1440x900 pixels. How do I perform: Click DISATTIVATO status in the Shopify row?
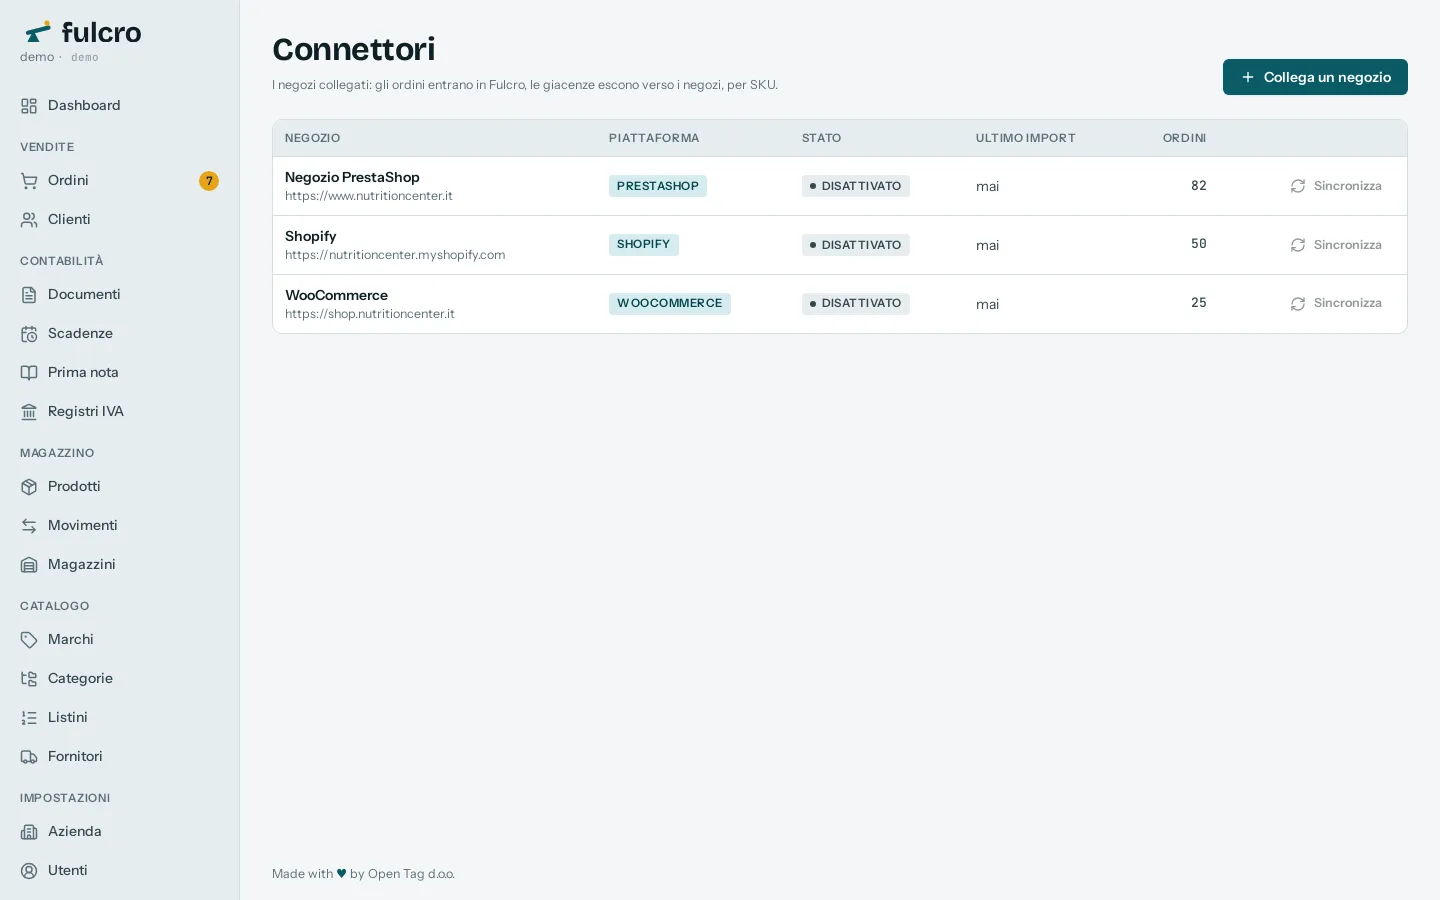856,245
